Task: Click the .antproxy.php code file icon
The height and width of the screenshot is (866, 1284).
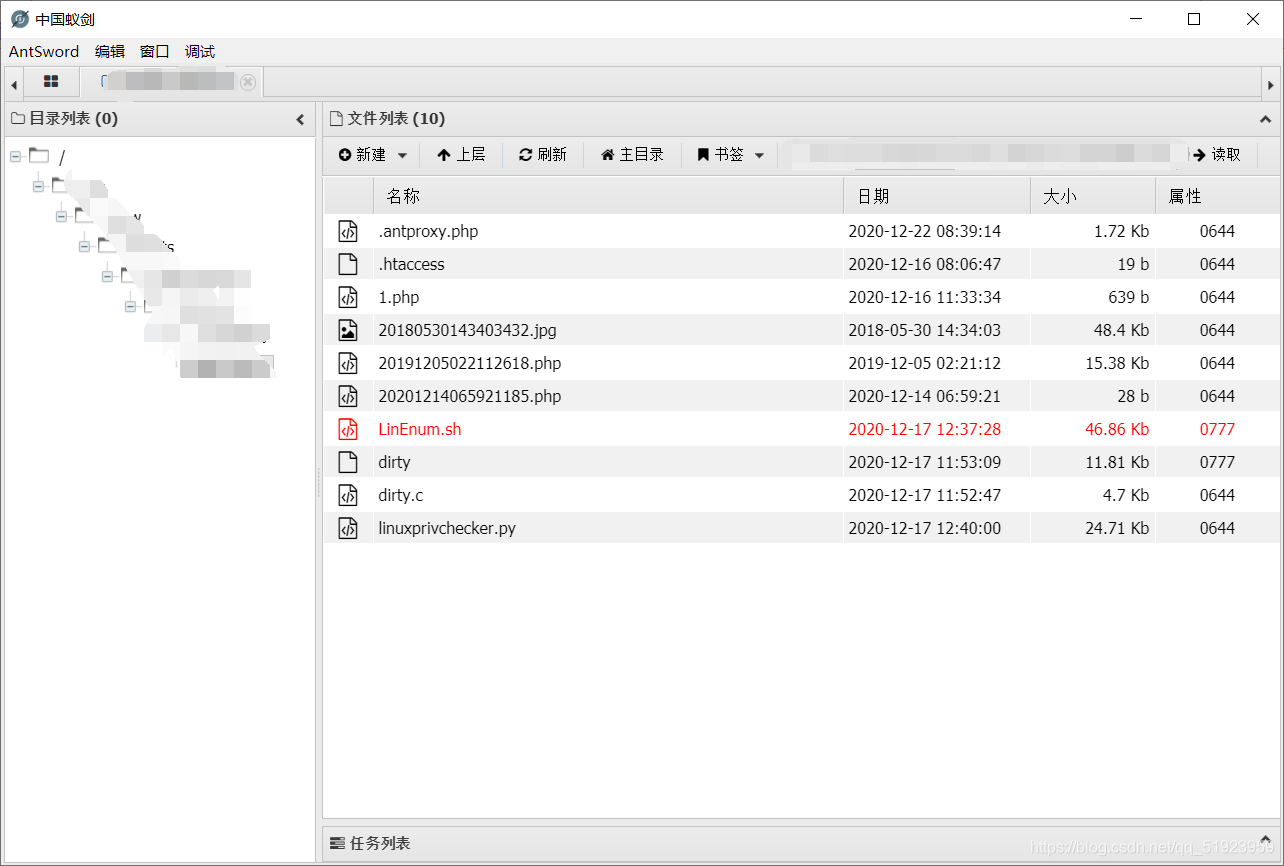Action: pyautogui.click(x=347, y=231)
